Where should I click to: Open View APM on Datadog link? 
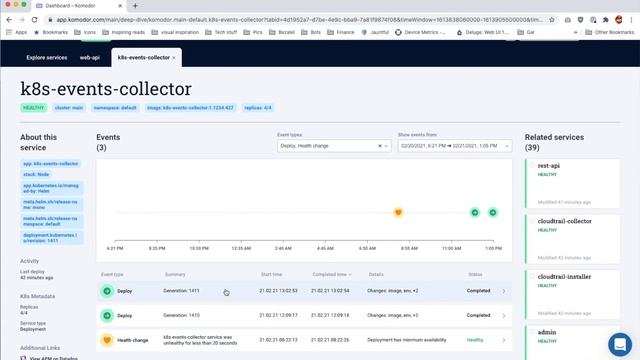click(53, 358)
